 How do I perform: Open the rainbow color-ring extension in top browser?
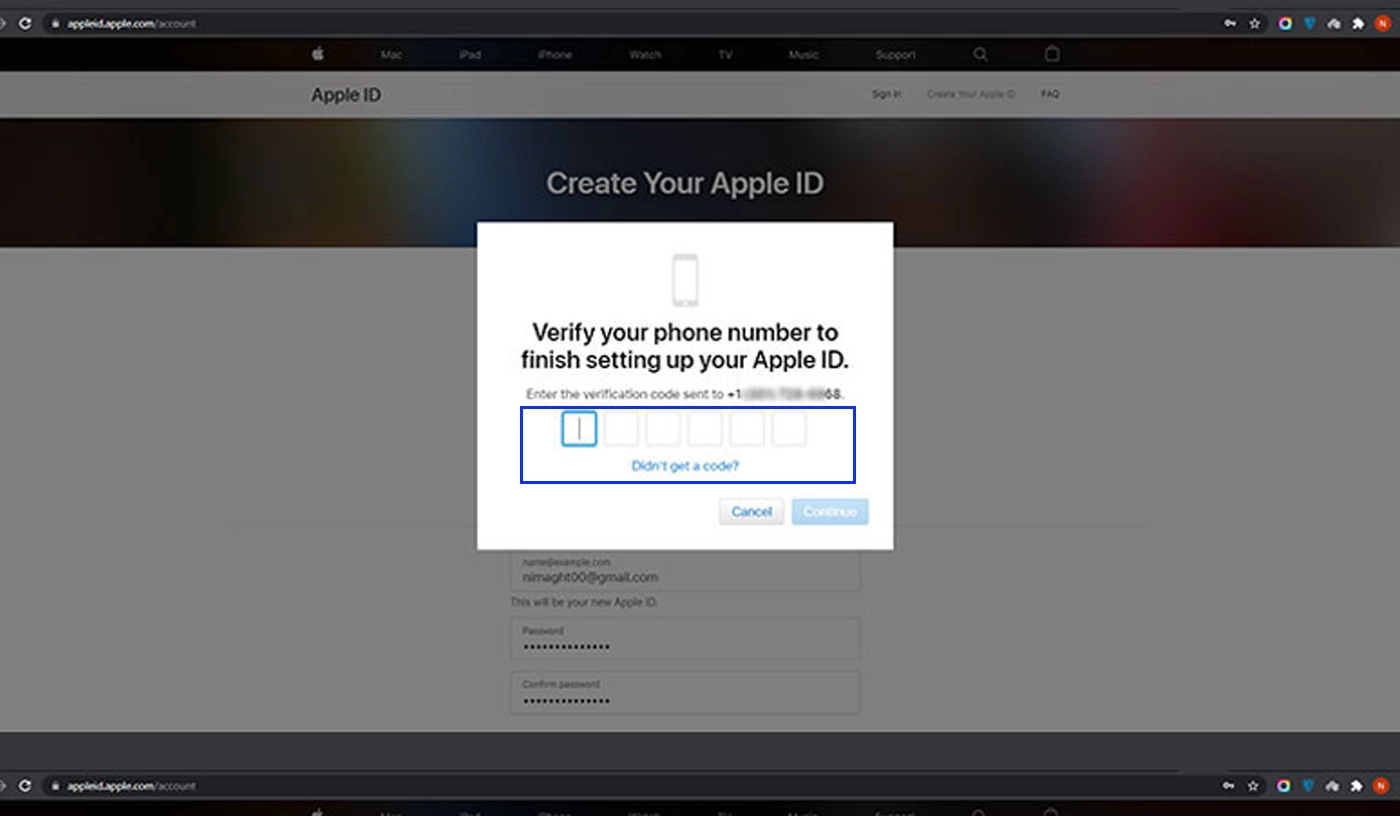click(1285, 24)
